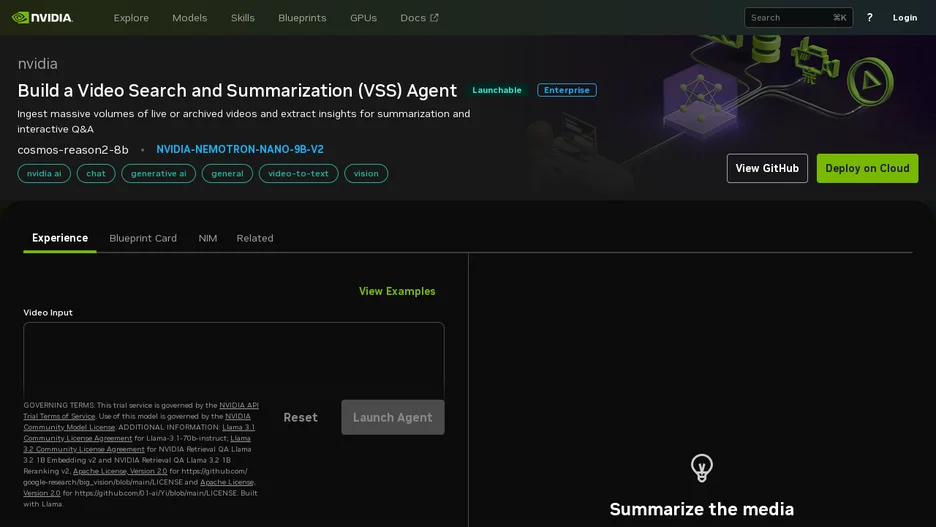Click the Launchable badge
This screenshot has height=527, width=936.
coord(497,90)
